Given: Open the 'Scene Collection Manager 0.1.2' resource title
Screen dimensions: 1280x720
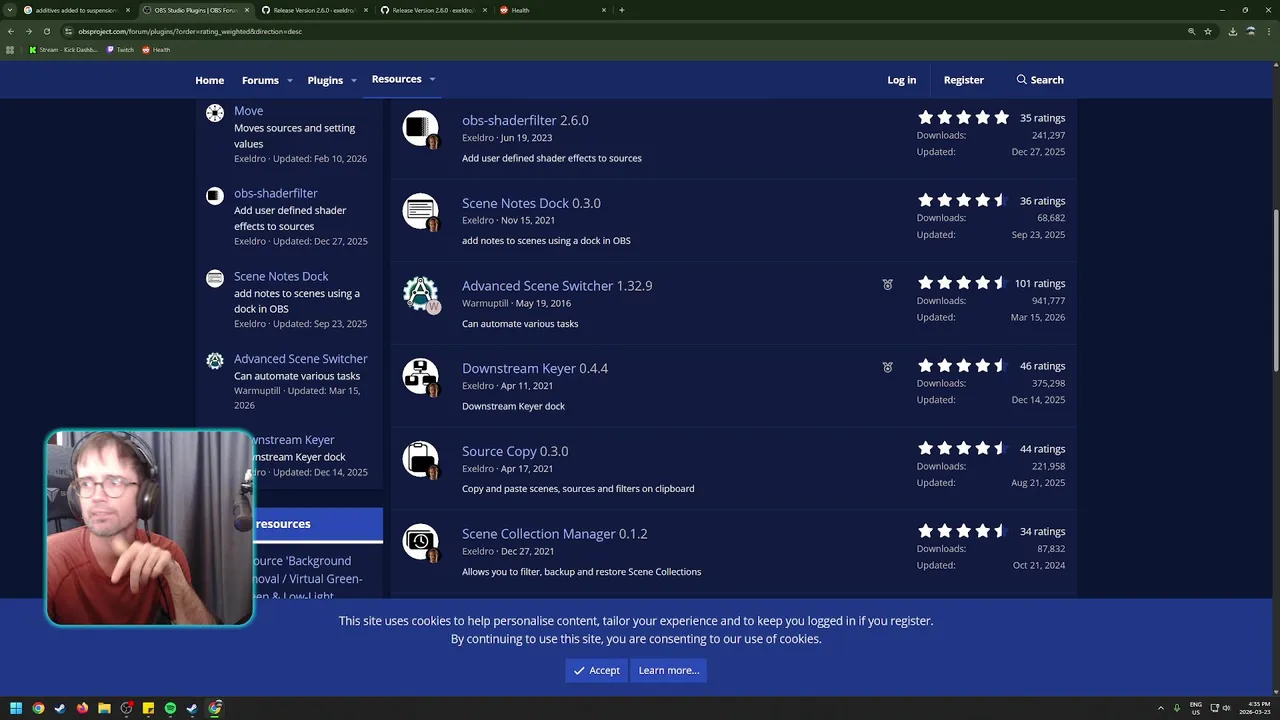Looking at the screenshot, I should tap(554, 534).
